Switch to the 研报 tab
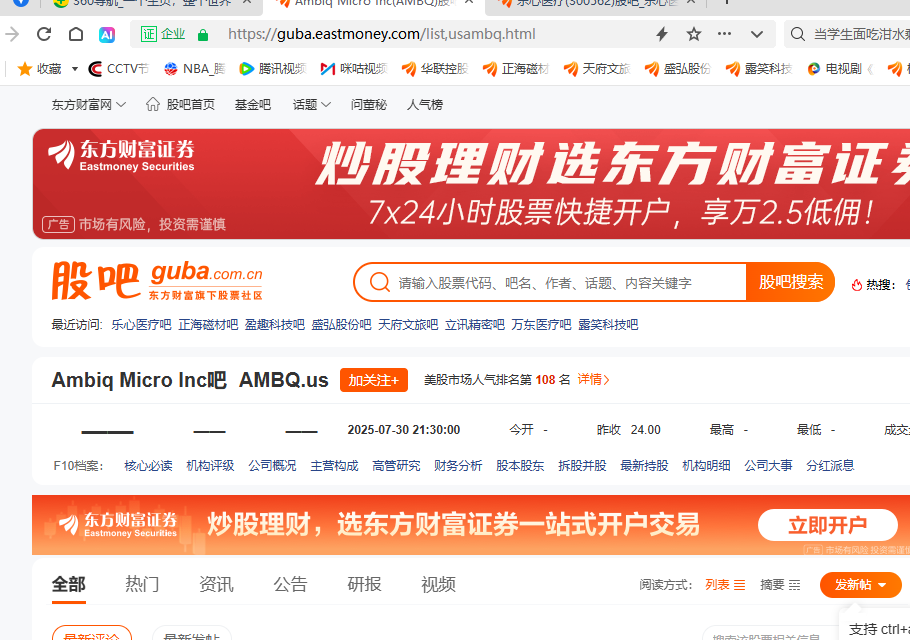Image resolution: width=910 pixels, height=640 pixels. click(364, 584)
